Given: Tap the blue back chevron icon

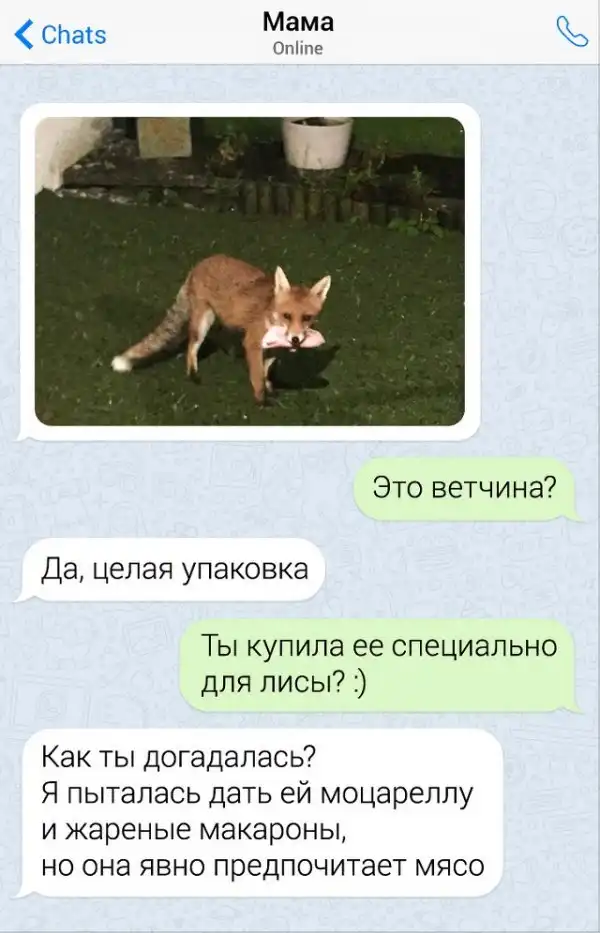Looking at the screenshot, I should click(x=24, y=34).
